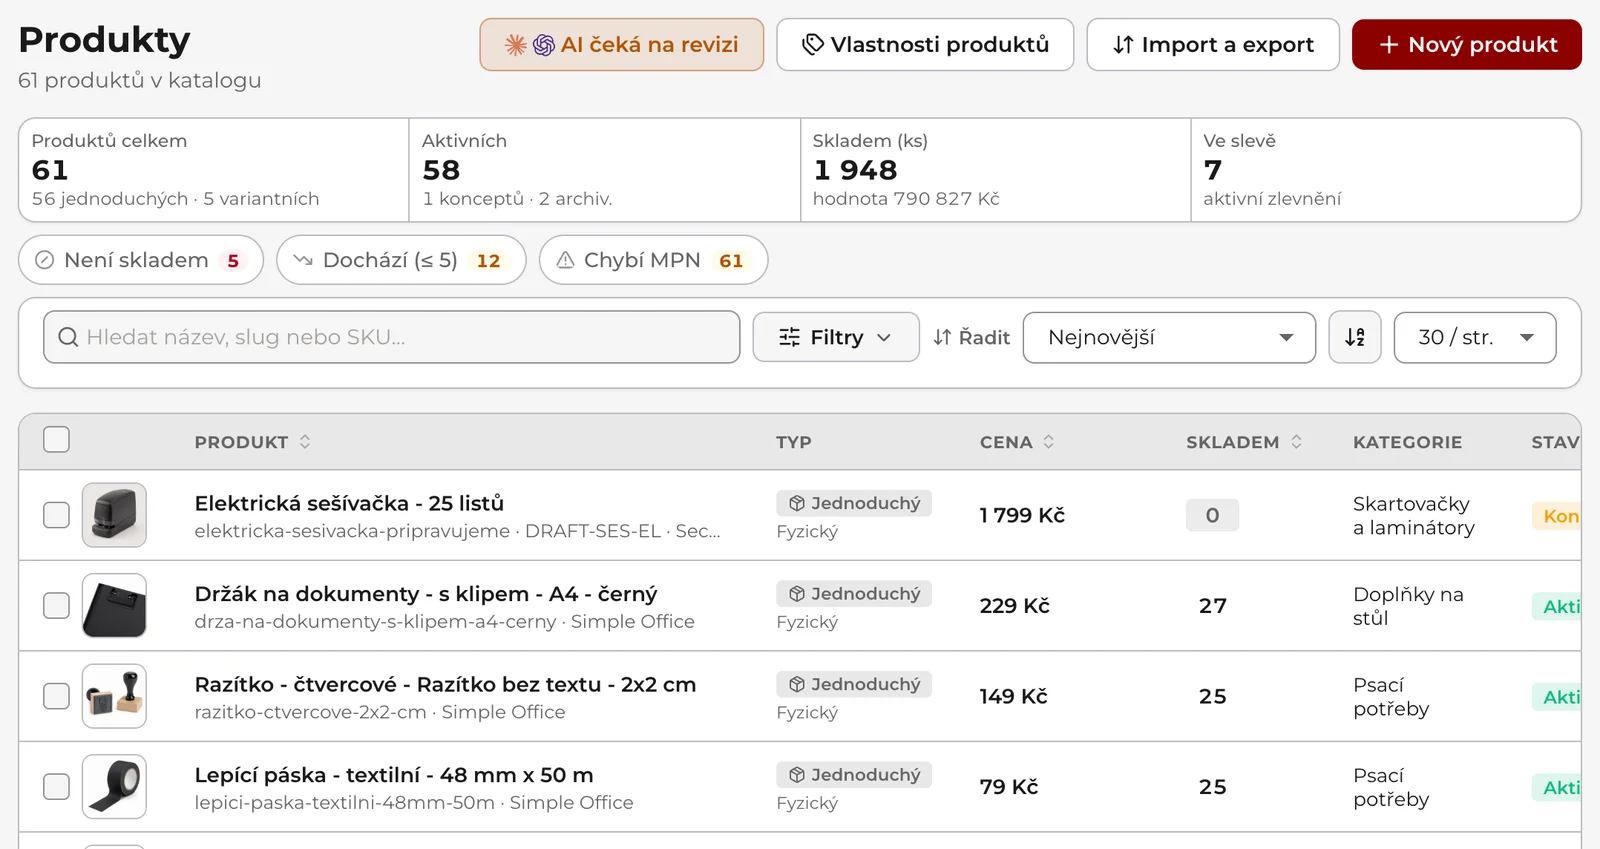Select the Razítko čtvercové row checkbox

57,696
